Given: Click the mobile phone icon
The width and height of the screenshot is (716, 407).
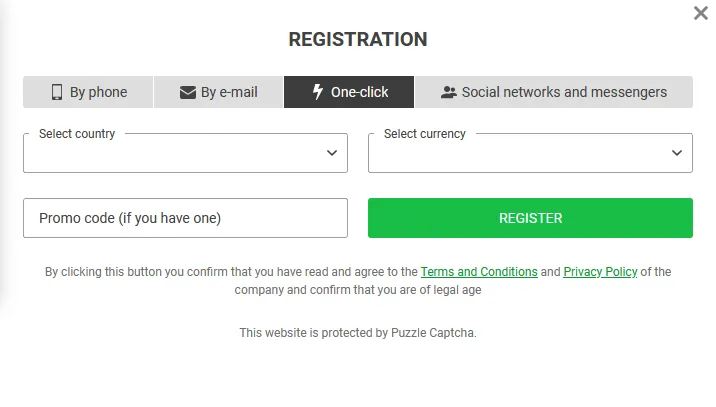Looking at the screenshot, I should (x=57, y=92).
